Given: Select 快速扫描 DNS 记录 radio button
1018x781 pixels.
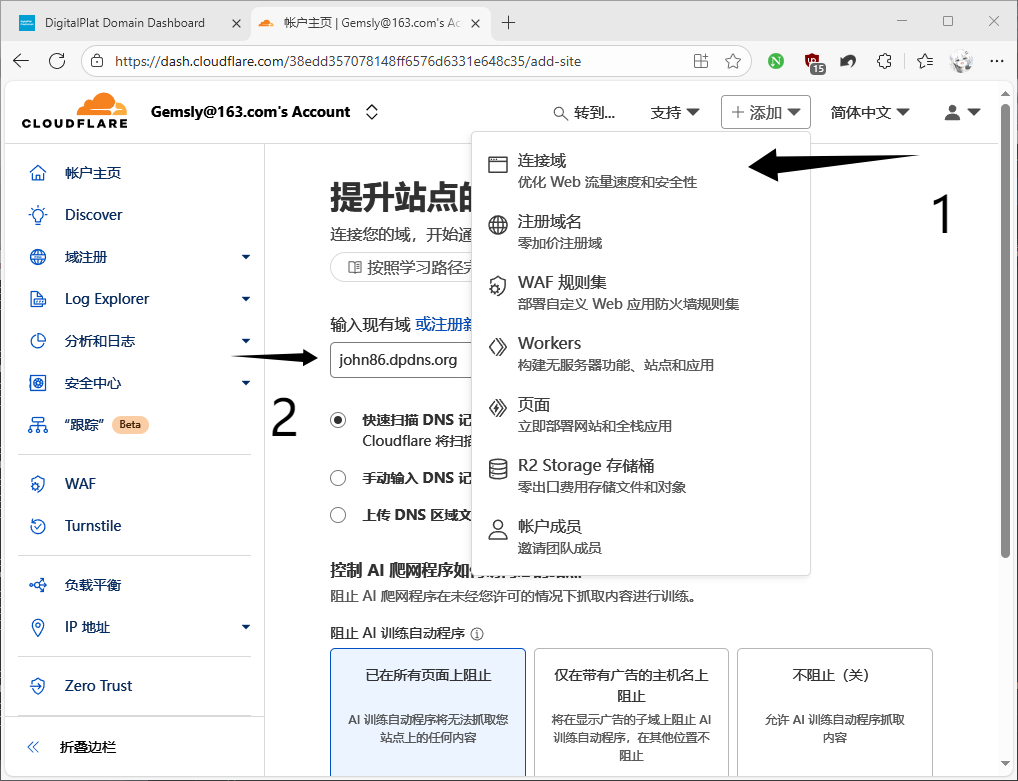Looking at the screenshot, I should (337, 420).
